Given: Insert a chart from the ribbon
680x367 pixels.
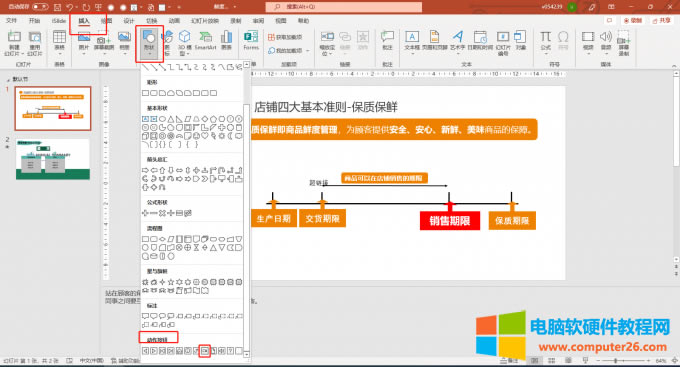Looking at the screenshot, I should coord(226,41).
